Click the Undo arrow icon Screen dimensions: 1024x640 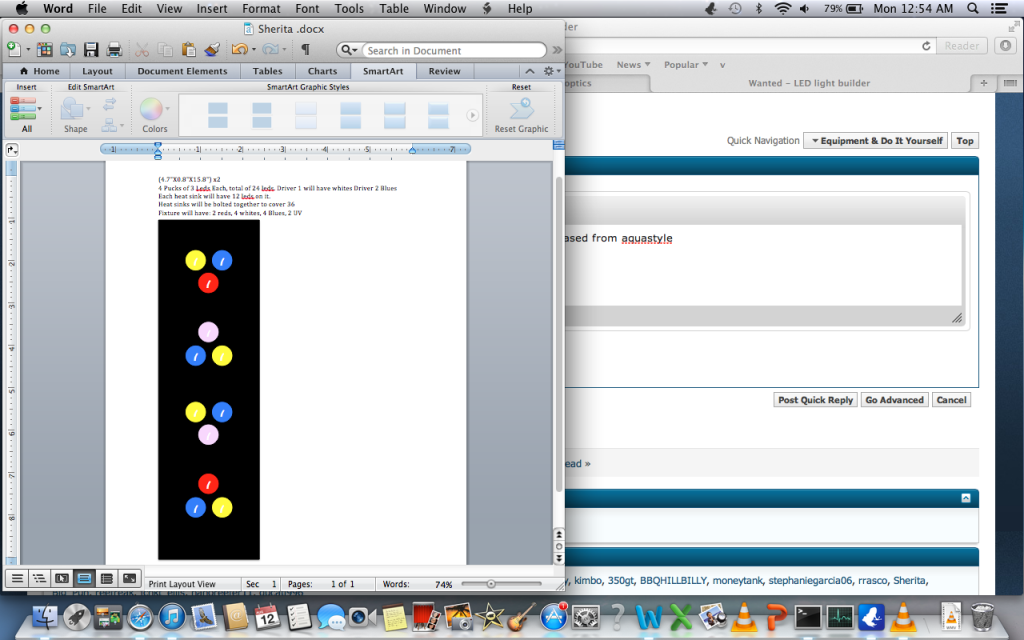coord(238,49)
